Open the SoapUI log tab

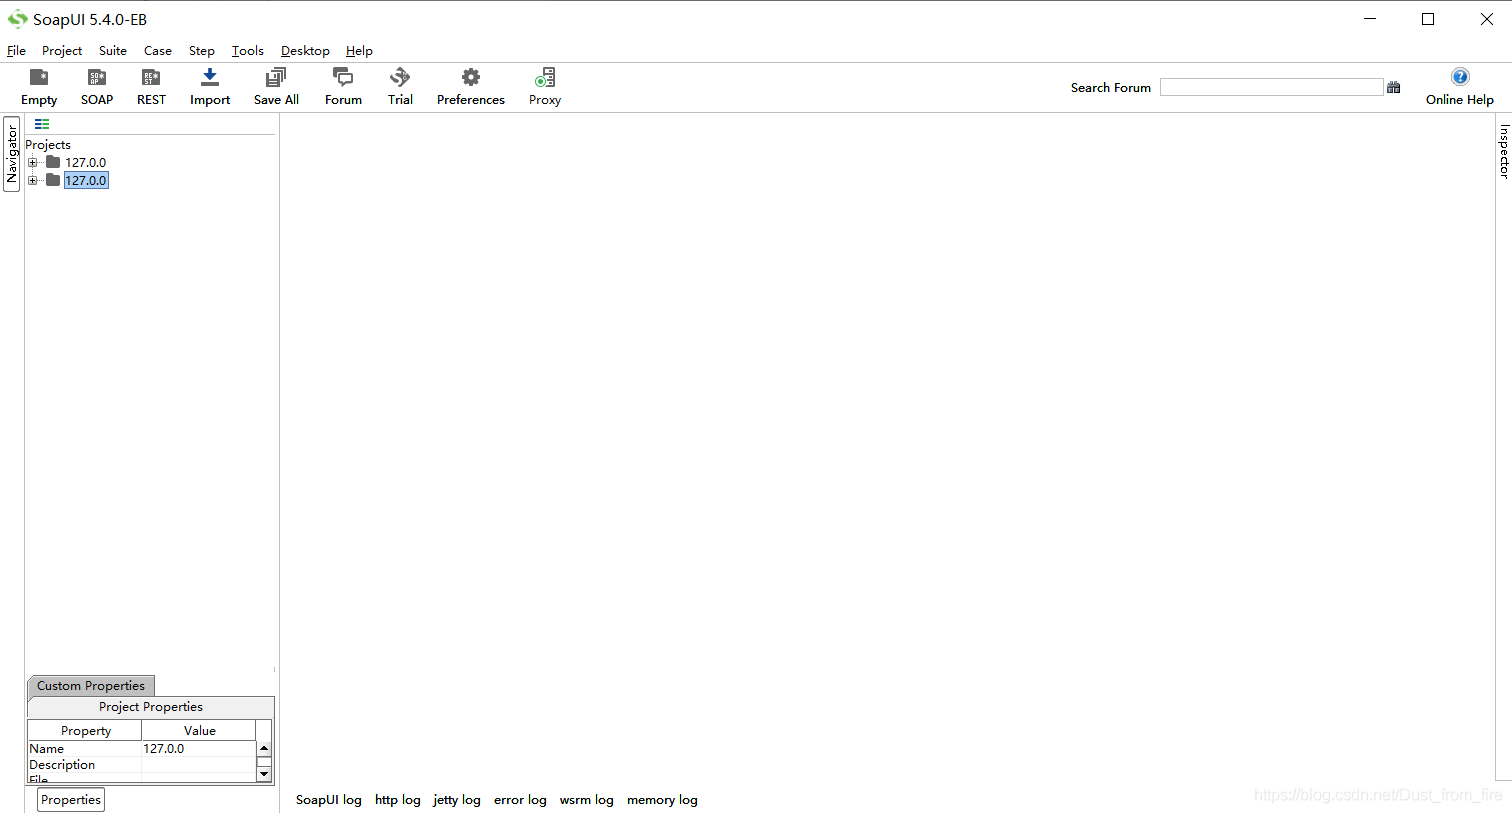coord(329,800)
